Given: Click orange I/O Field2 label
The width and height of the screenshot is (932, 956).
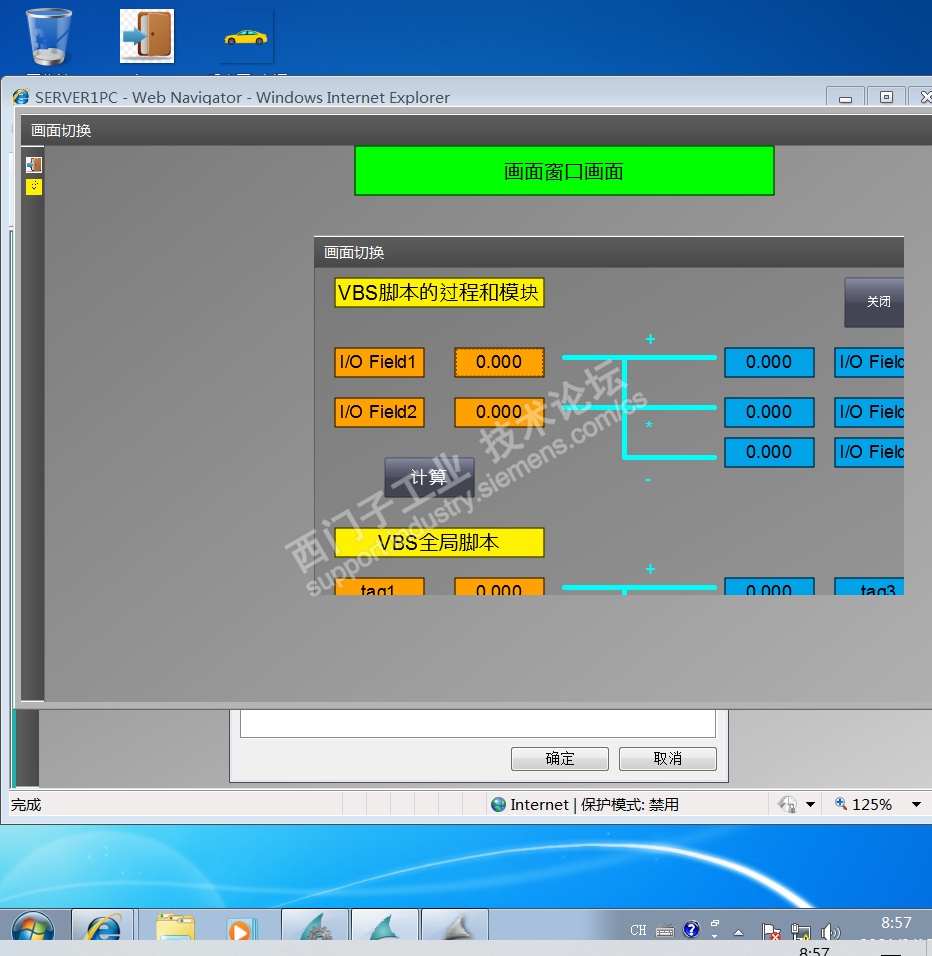Looking at the screenshot, I should [x=379, y=412].
